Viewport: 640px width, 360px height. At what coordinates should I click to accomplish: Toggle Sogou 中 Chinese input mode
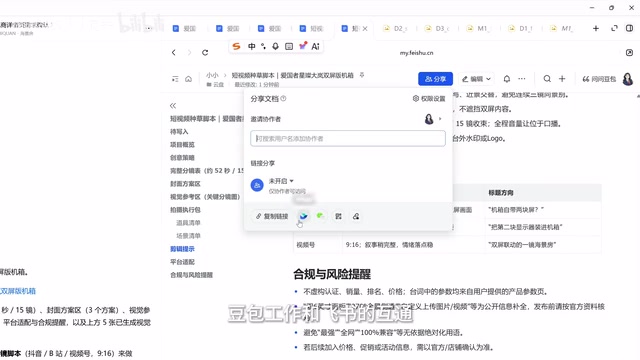coord(251,46)
